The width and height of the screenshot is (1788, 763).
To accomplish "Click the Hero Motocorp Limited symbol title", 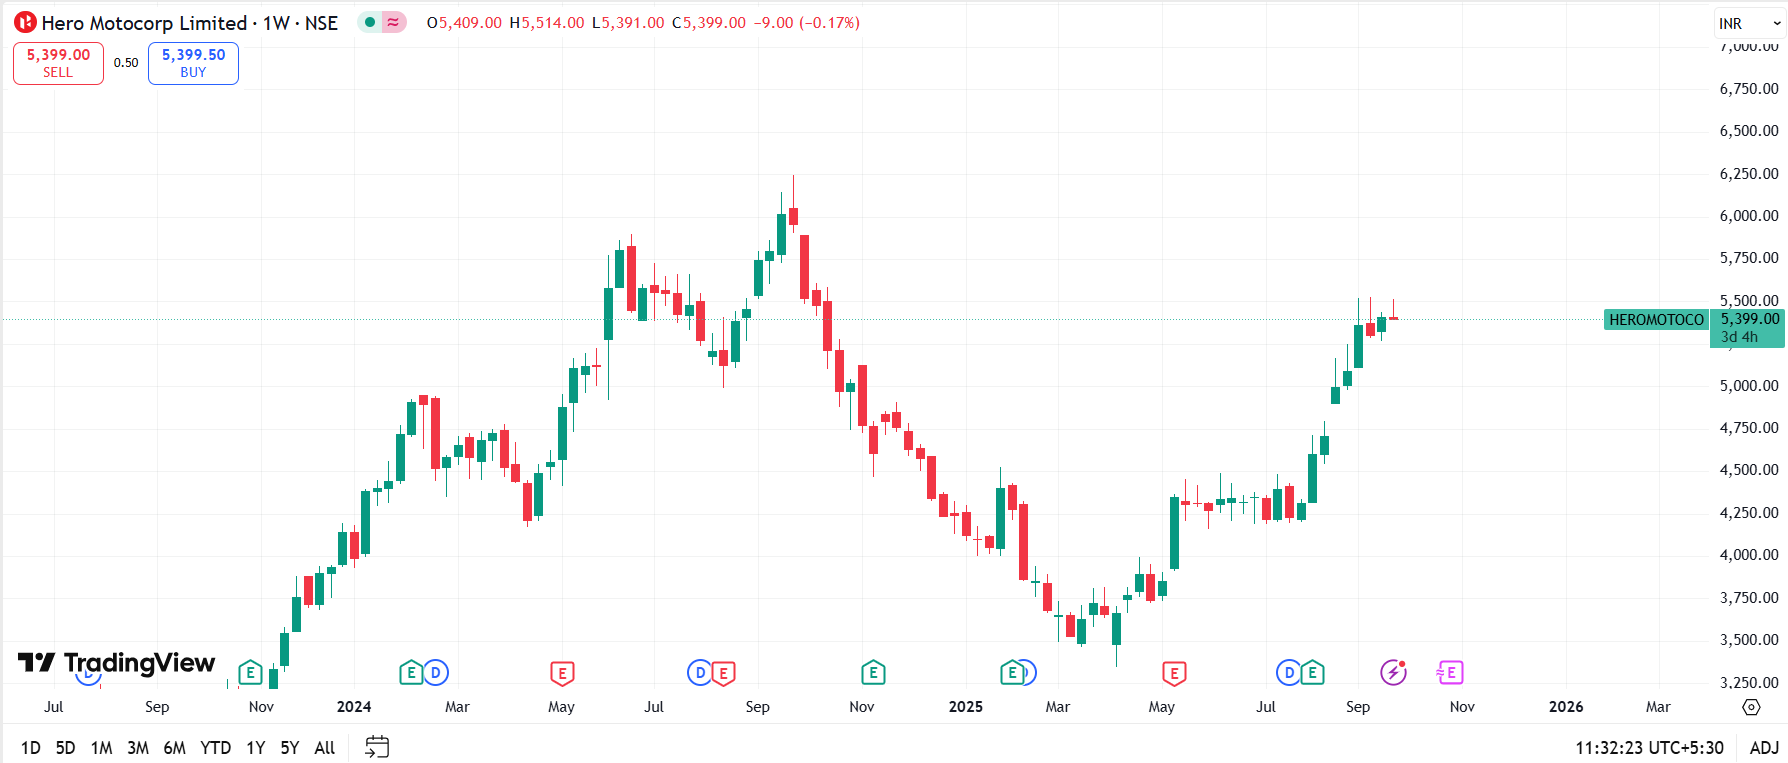I will point(144,22).
